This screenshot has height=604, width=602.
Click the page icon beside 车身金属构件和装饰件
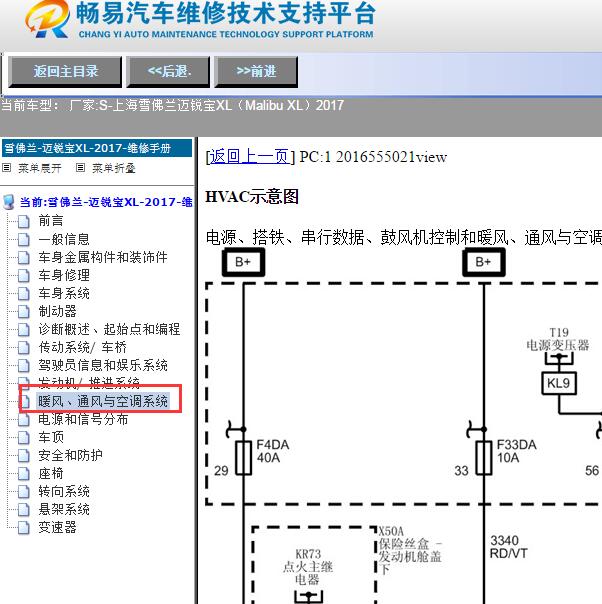click(24, 258)
